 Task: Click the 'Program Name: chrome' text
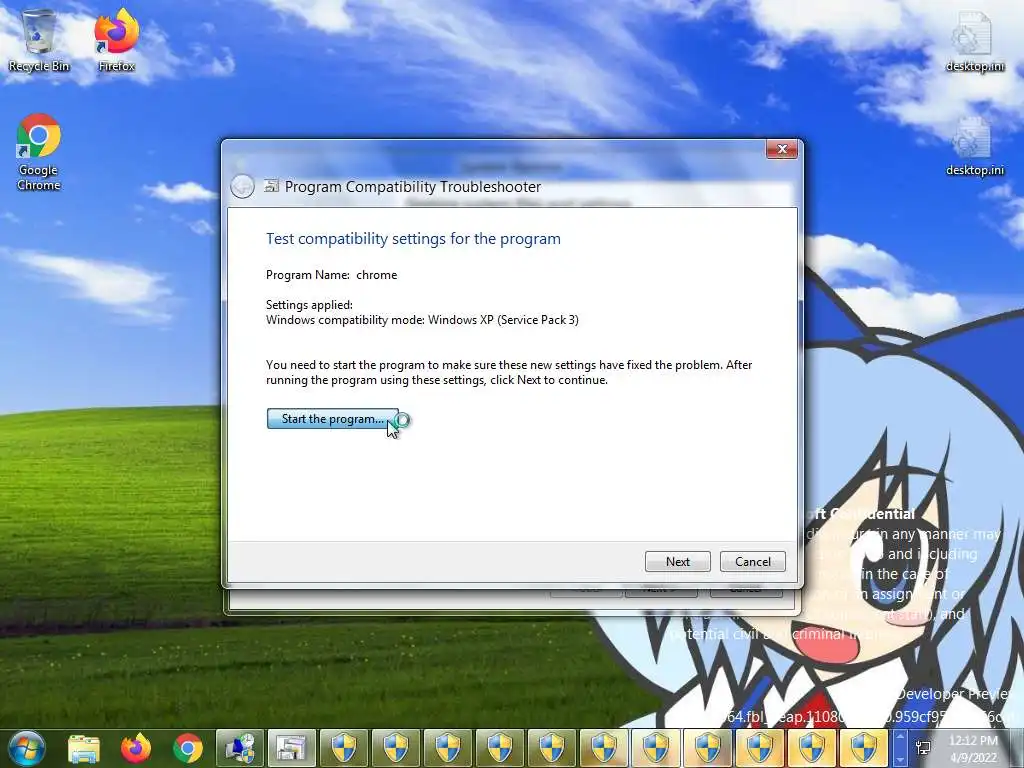point(331,275)
